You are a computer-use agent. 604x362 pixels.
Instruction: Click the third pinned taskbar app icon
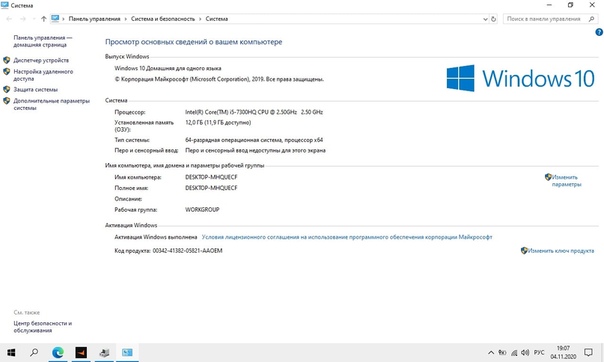pyautogui.click(x=104, y=352)
